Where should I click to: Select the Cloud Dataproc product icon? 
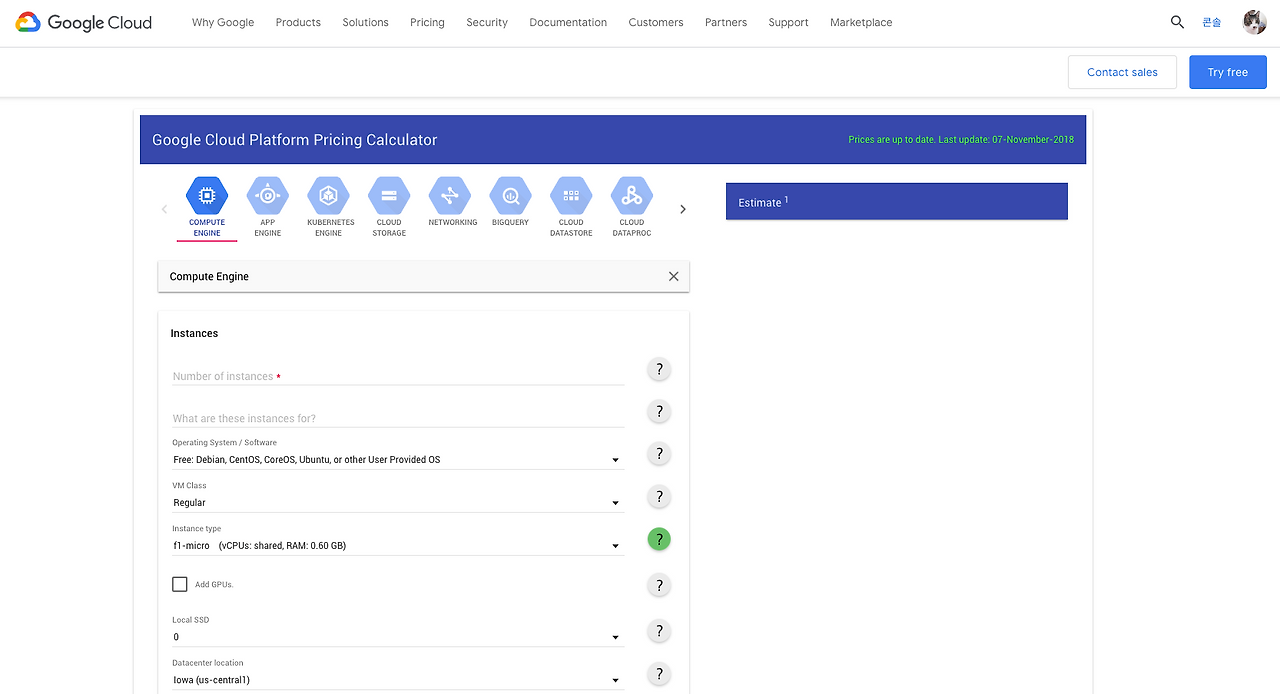tap(632, 196)
